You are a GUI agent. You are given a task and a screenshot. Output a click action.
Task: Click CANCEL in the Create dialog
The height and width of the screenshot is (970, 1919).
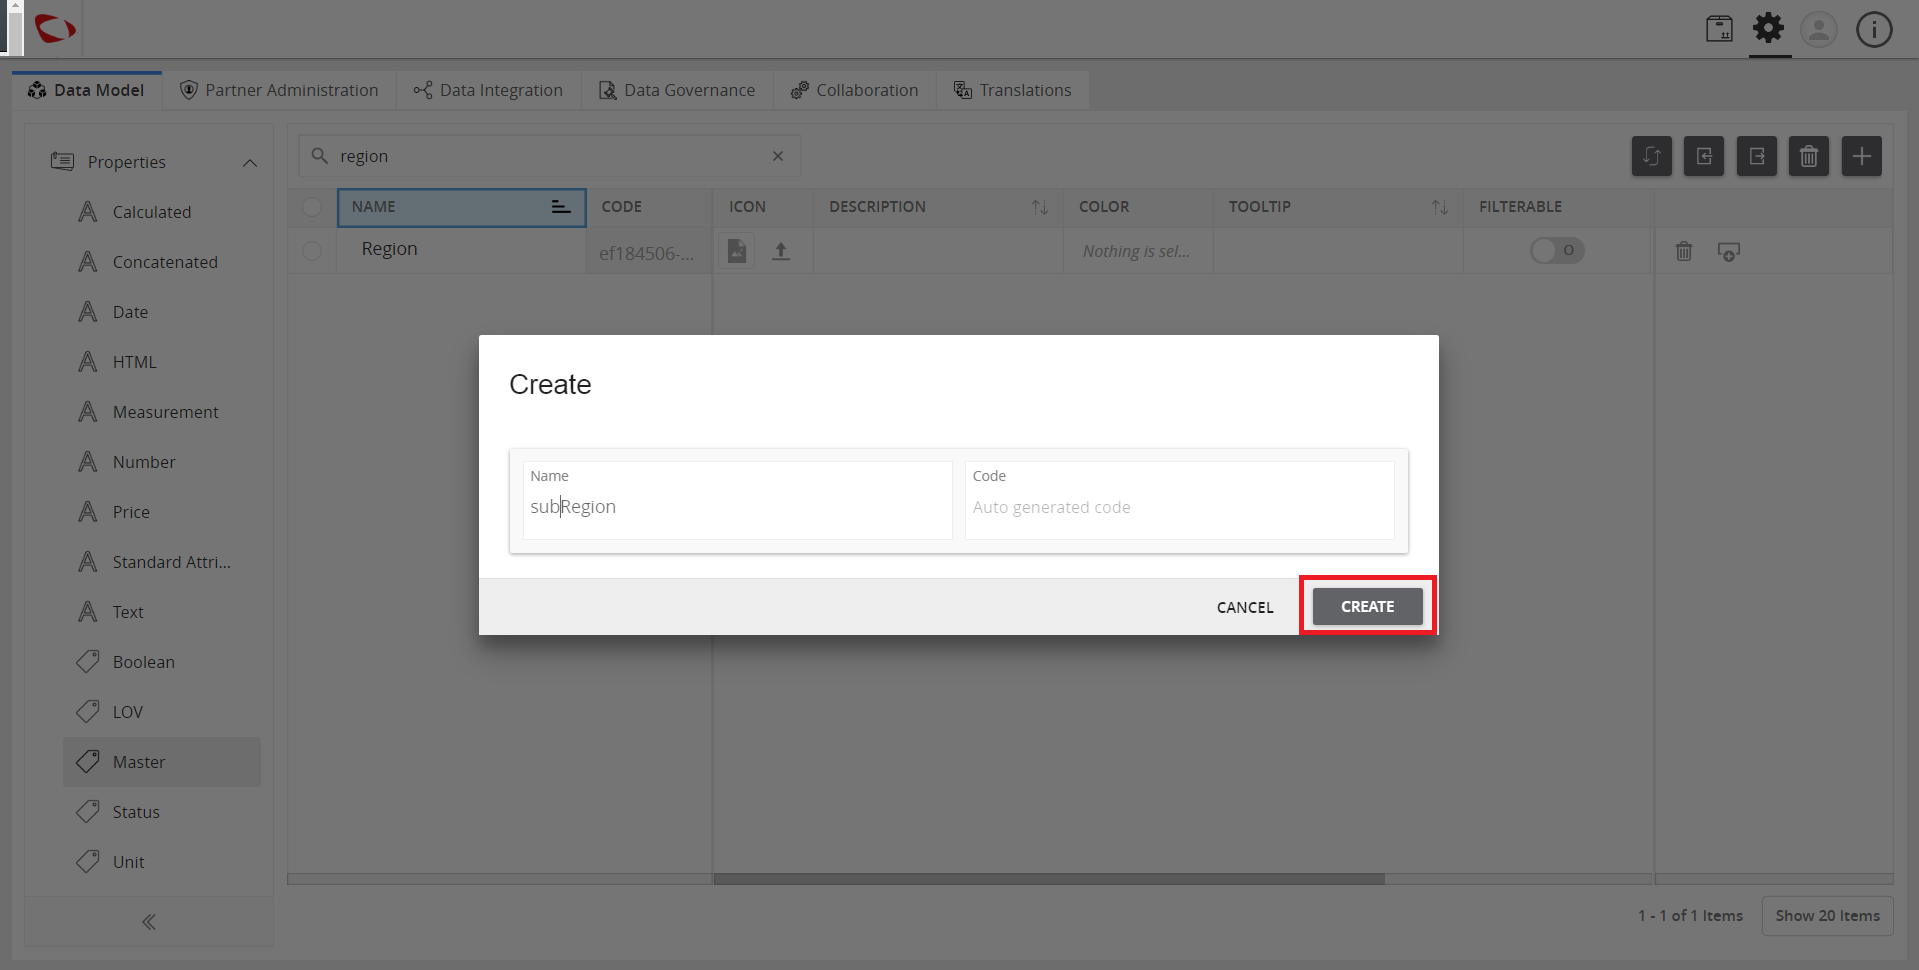point(1245,607)
